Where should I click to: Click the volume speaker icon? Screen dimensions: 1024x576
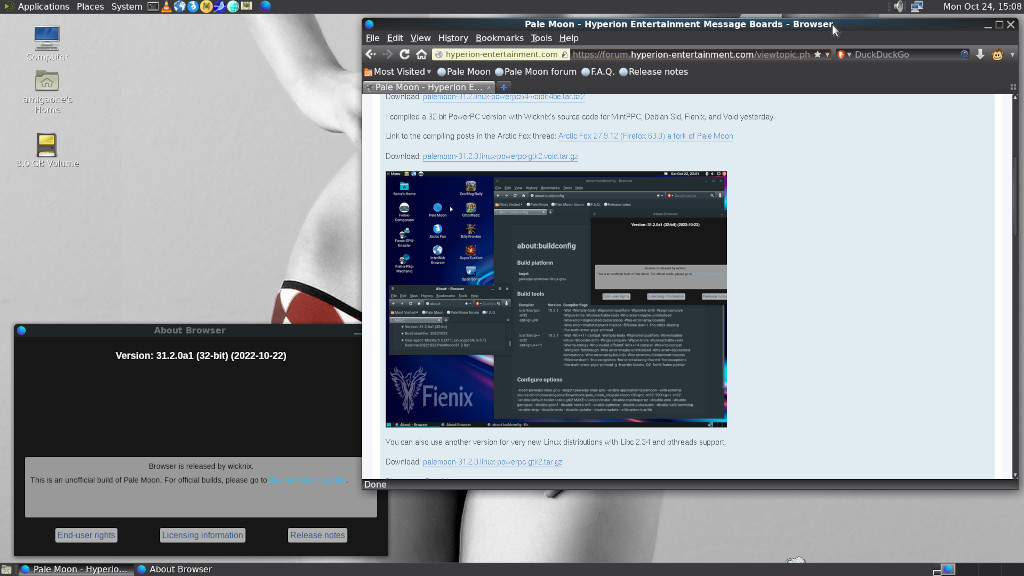(x=899, y=7)
